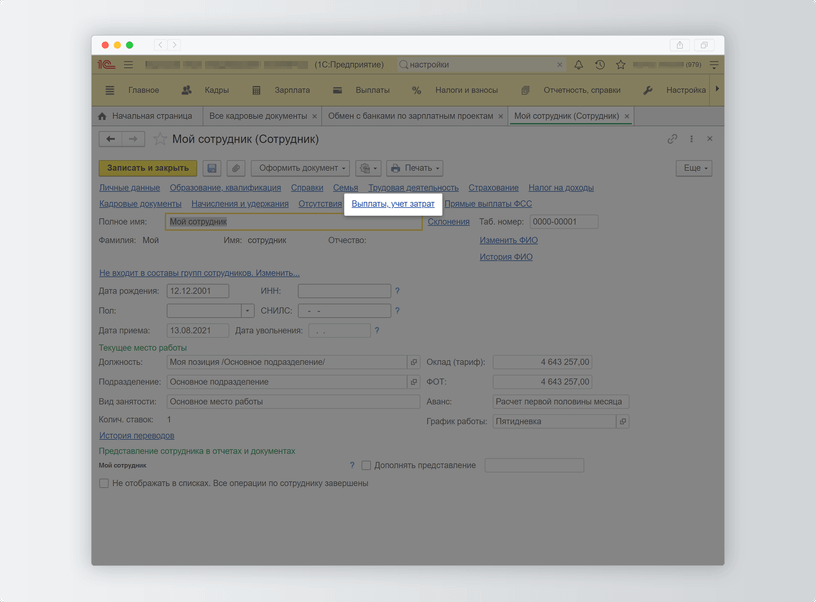This screenshot has height=602, width=816.
Task: Expand the Пол dropdown
Action: click(248, 311)
